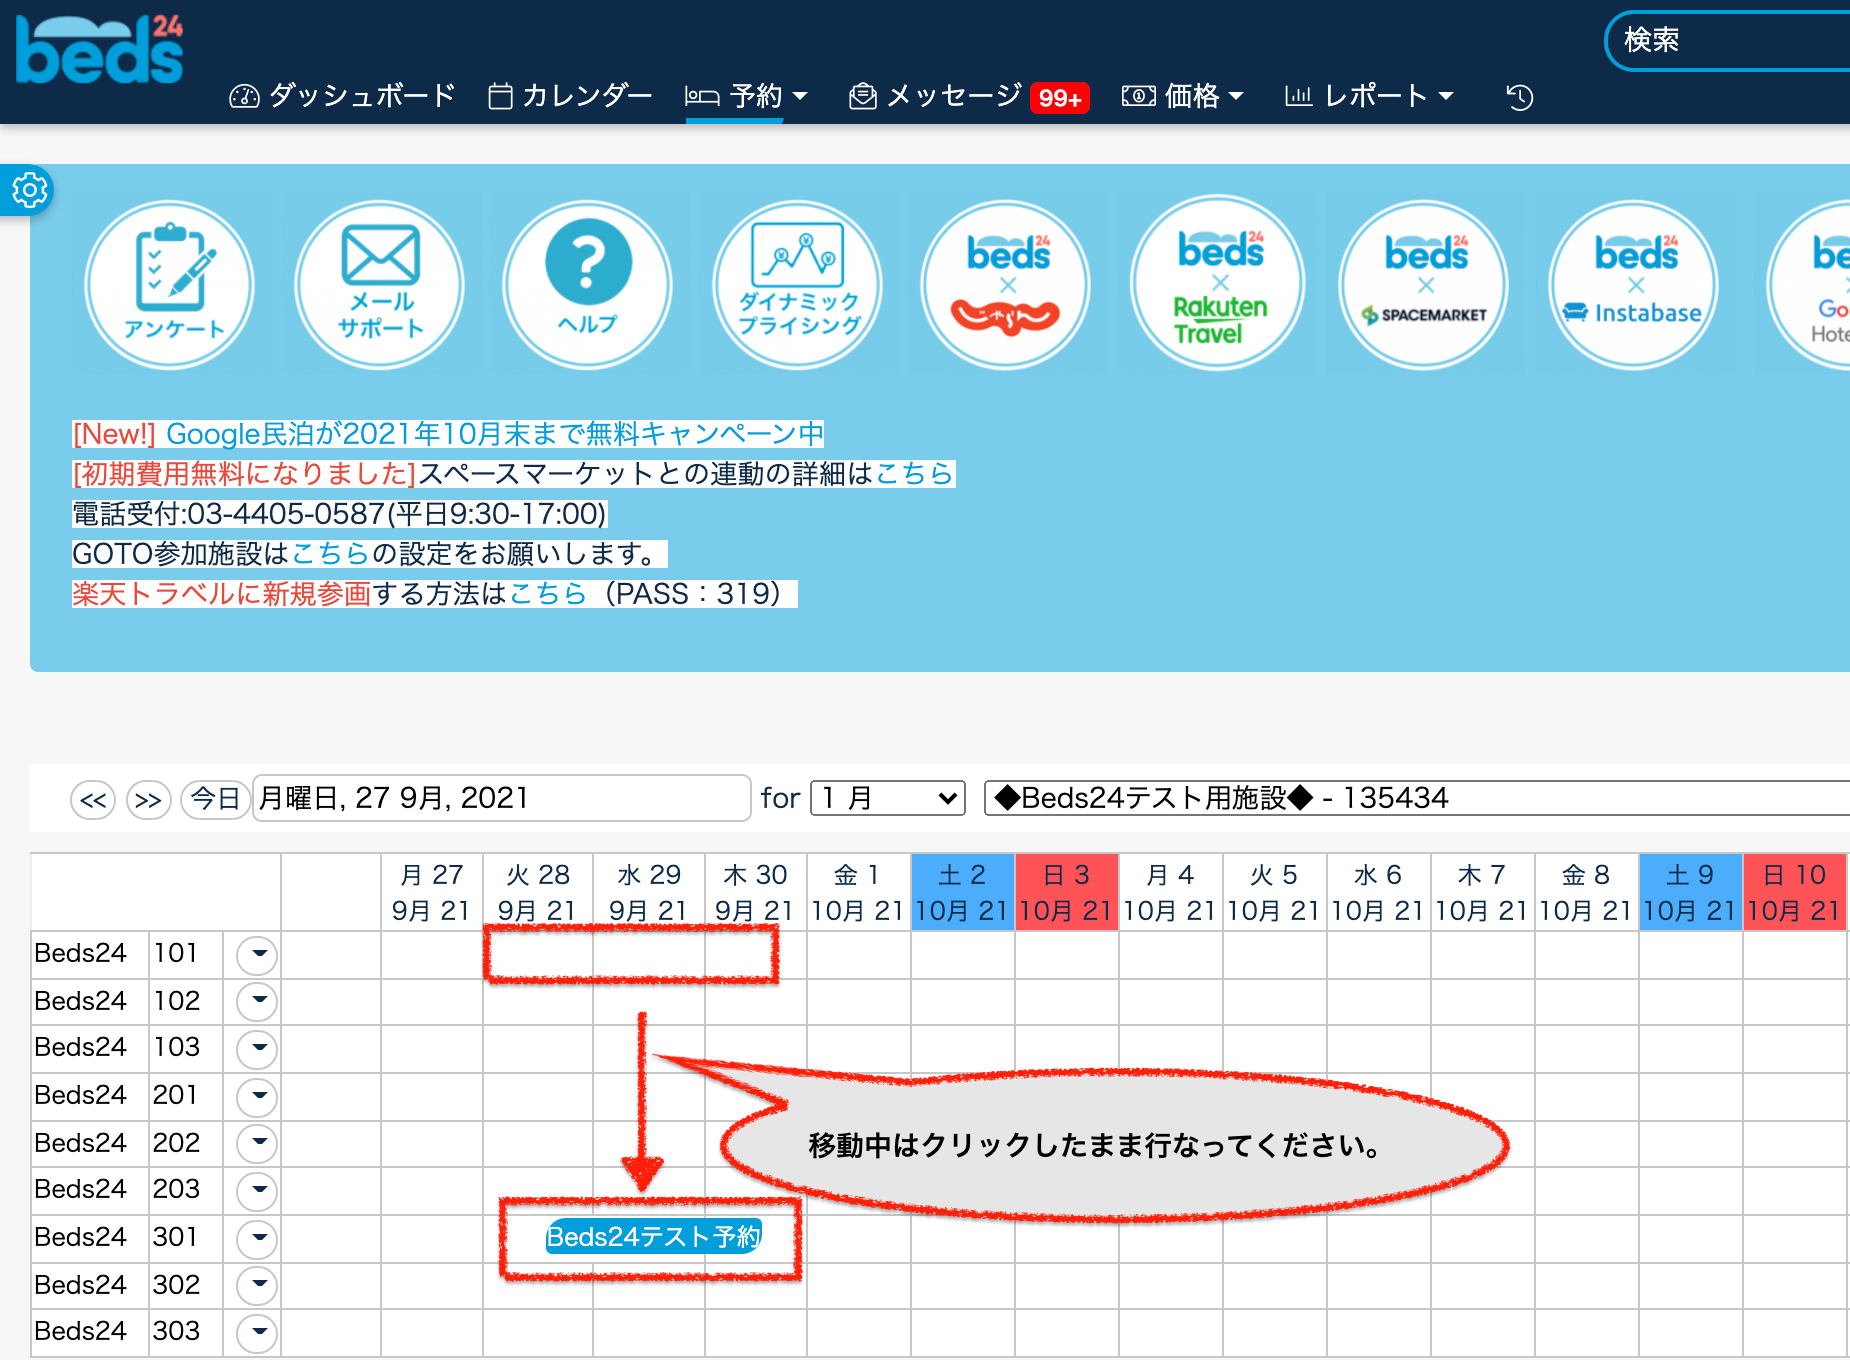Expand the 価格 dropdown menu
The width and height of the screenshot is (1850, 1360).
(1183, 97)
